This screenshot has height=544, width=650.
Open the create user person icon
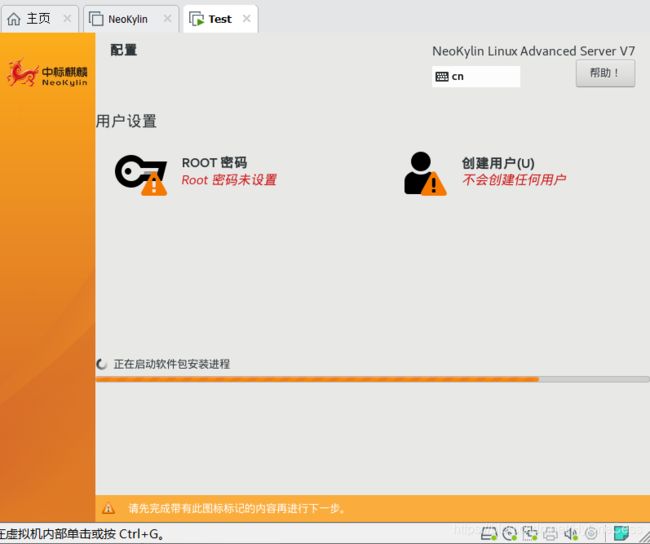pos(425,174)
